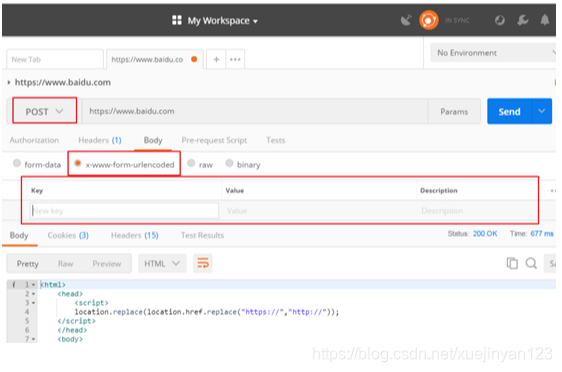This screenshot has height=372, width=562.
Task: Open the My Workspace dropdown
Action: tap(223, 21)
